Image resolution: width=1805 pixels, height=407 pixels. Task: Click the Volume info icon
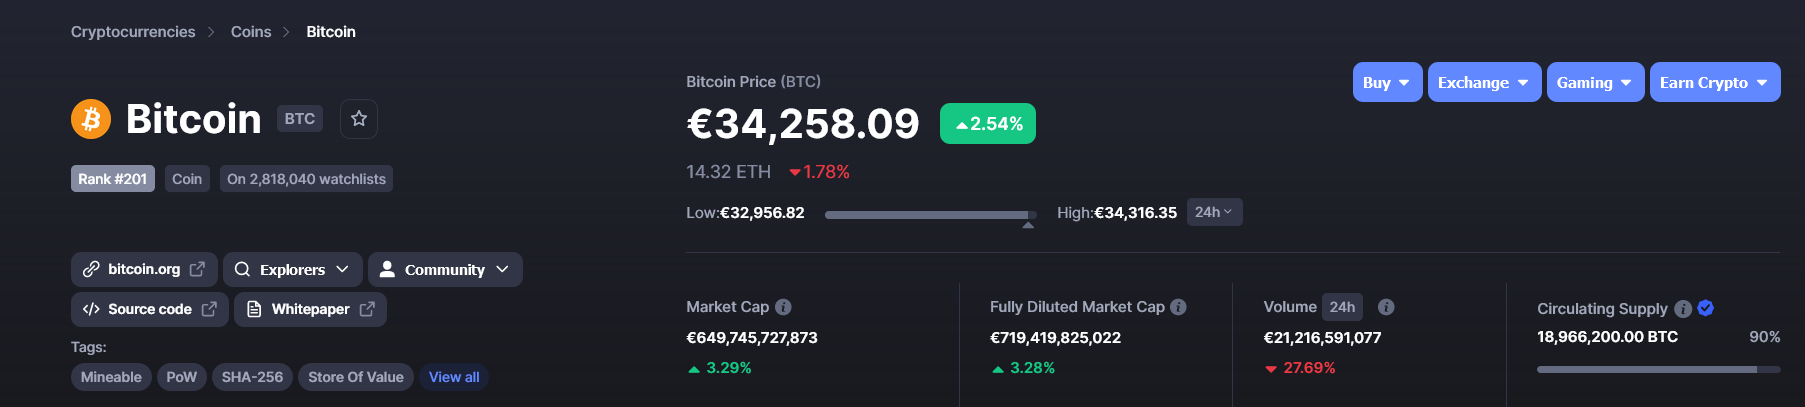[x=1386, y=307]
